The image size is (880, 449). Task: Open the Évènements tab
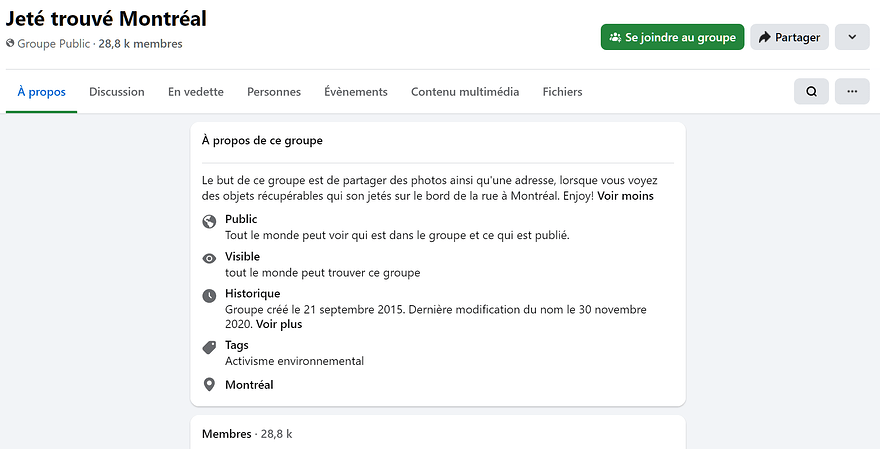[x=356, y=91]
